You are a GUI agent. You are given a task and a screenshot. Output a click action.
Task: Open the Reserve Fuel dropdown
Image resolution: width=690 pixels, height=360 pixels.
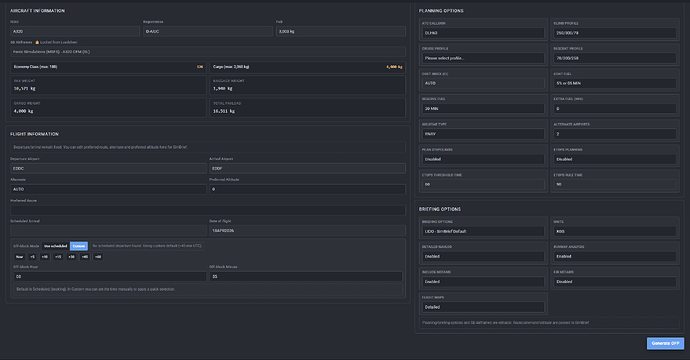coord(483,109)
